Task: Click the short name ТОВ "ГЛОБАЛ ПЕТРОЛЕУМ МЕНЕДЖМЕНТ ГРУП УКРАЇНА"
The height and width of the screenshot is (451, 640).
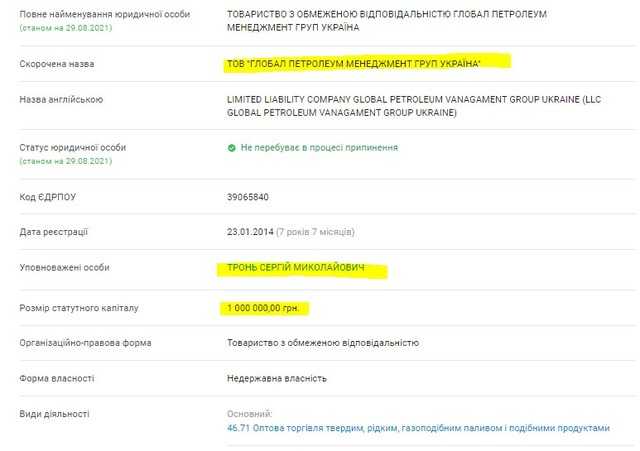Action: tap(353, 64)
